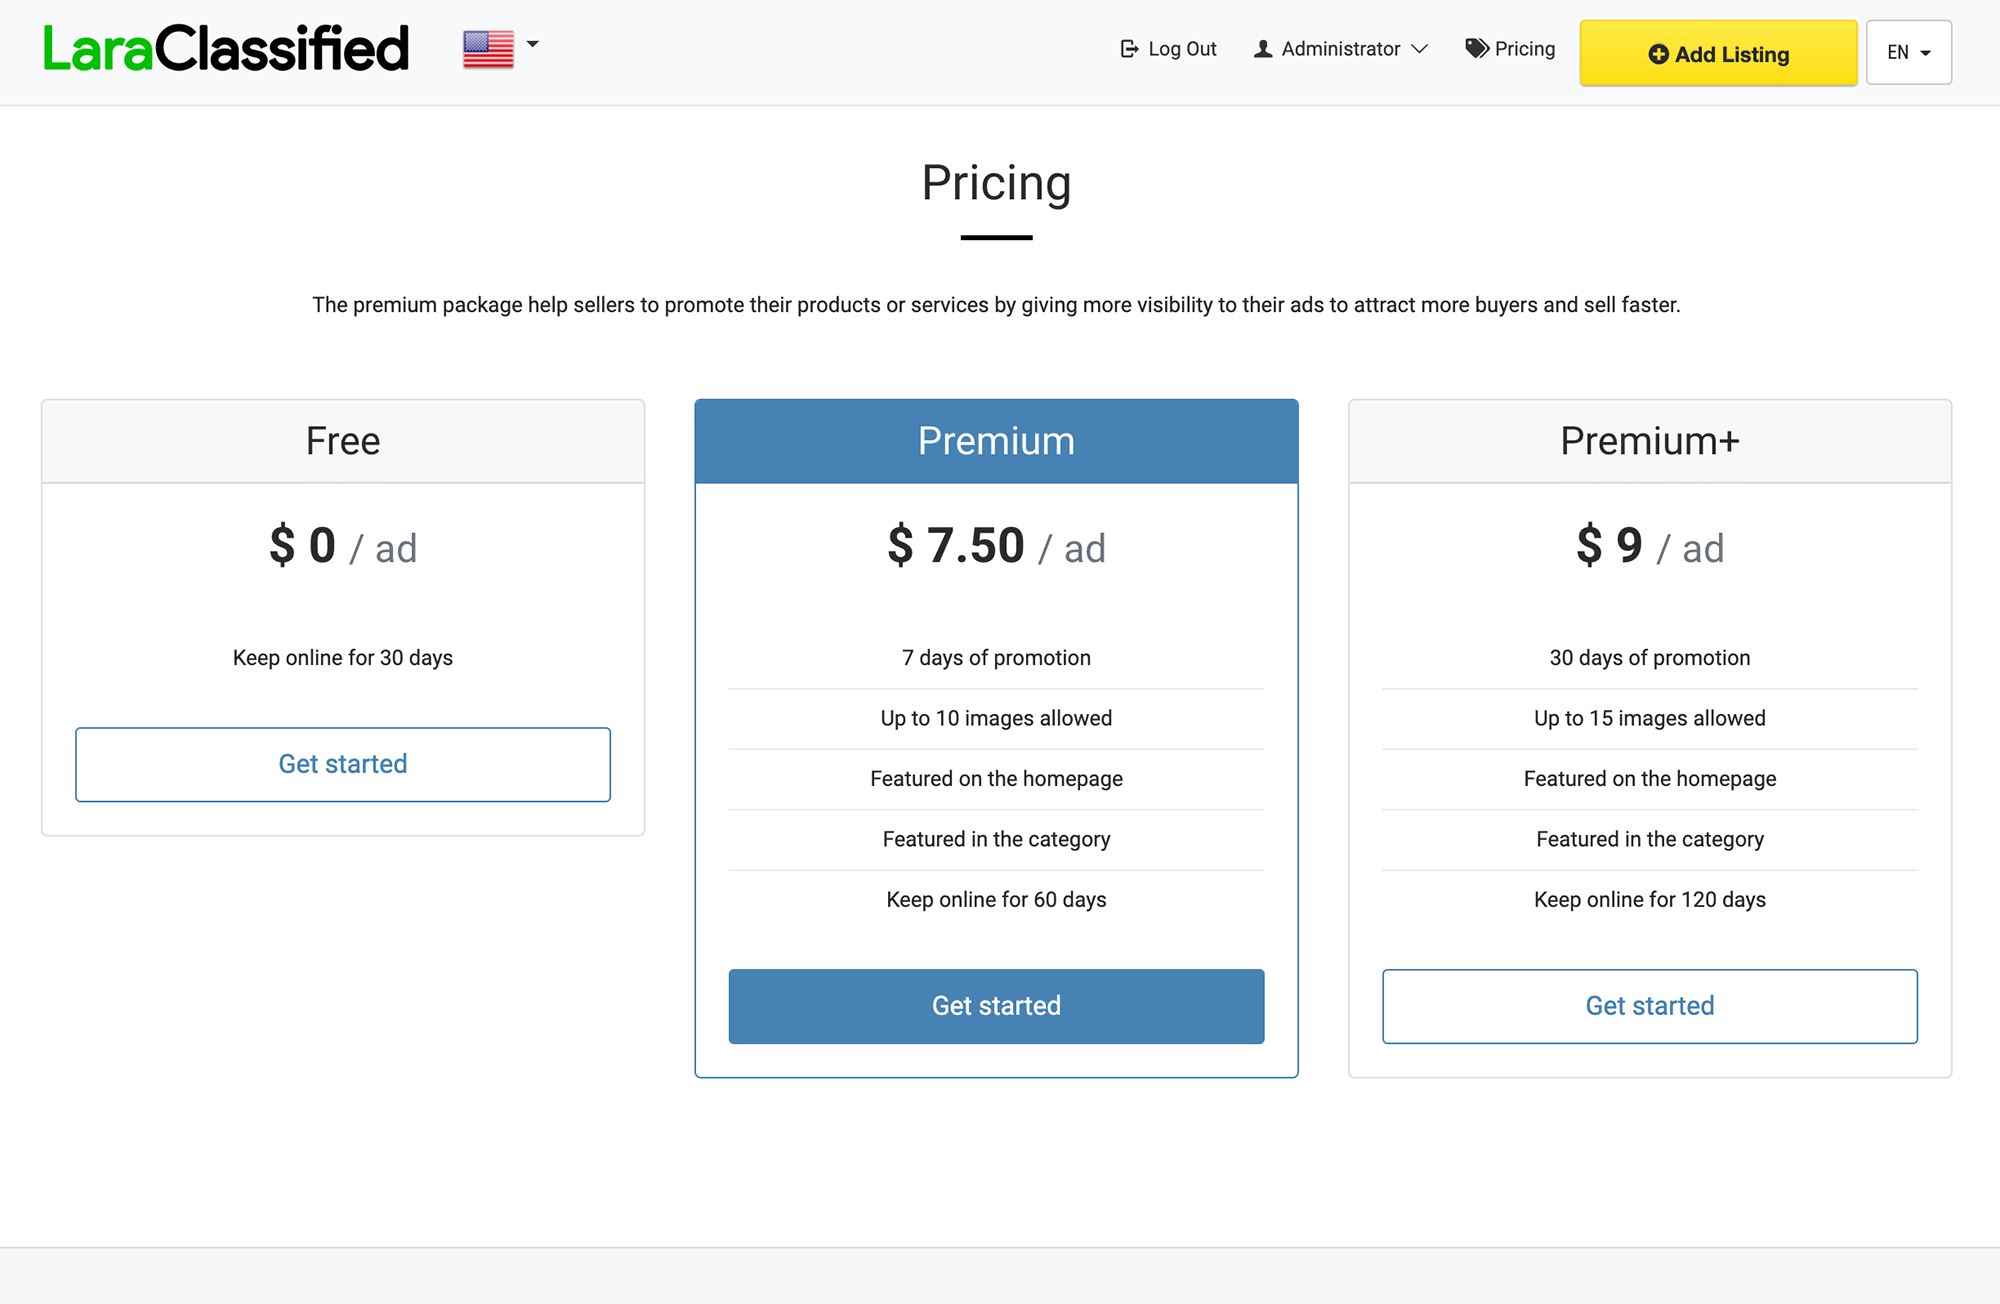Expand the Administrator account chevron
The height and width of the screenshot is (1304, 2000).
tap(1419, 49)
